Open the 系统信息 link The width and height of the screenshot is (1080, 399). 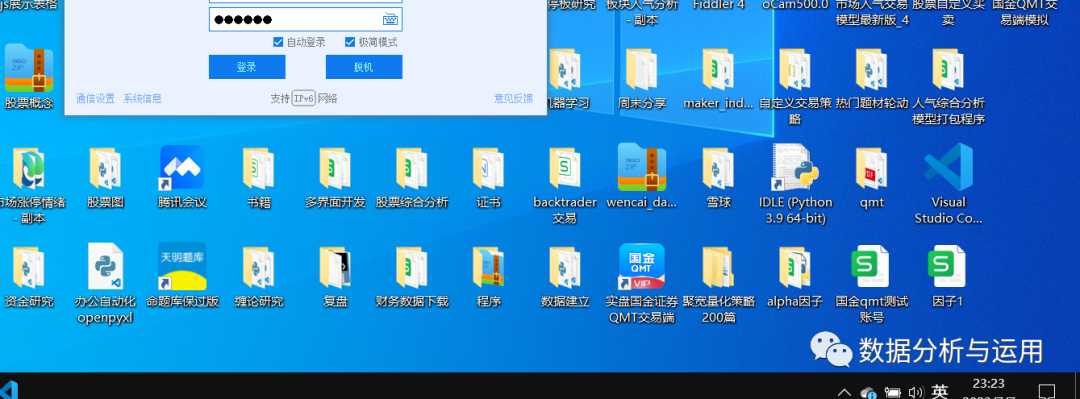click(x=143, y=99)
